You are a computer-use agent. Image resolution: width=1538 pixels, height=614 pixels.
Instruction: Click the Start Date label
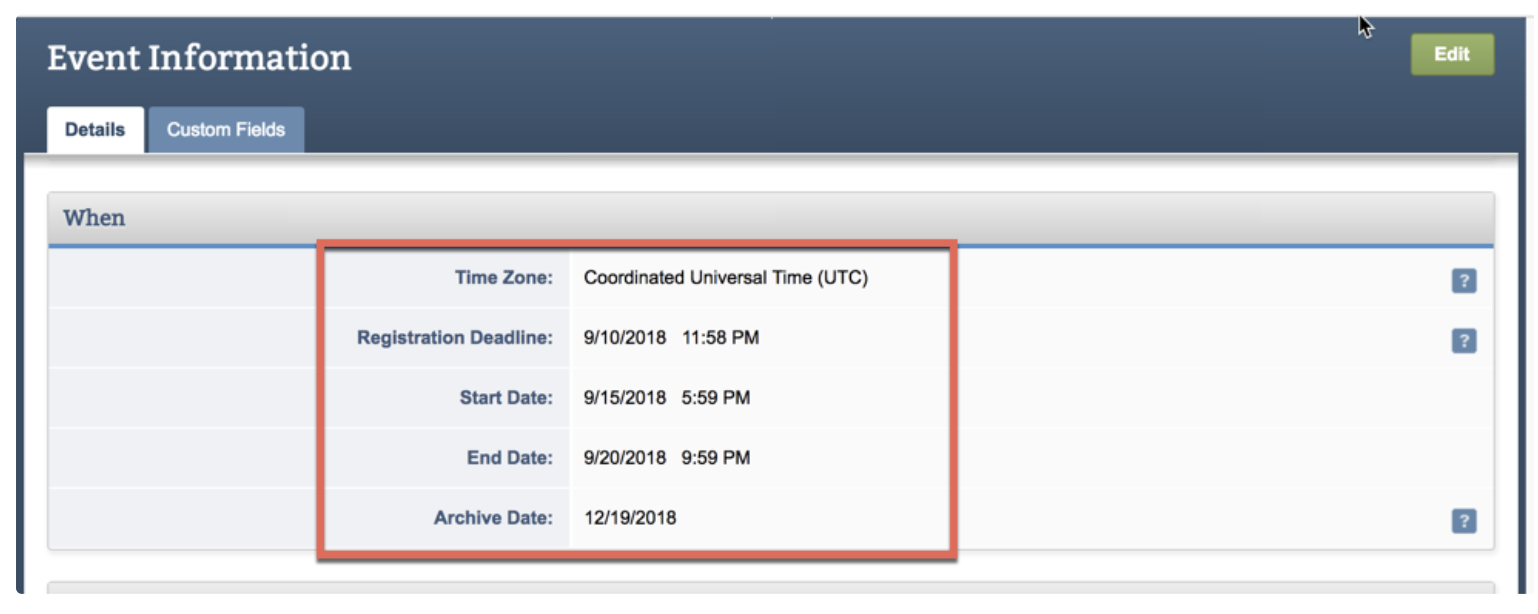point(506,398)
